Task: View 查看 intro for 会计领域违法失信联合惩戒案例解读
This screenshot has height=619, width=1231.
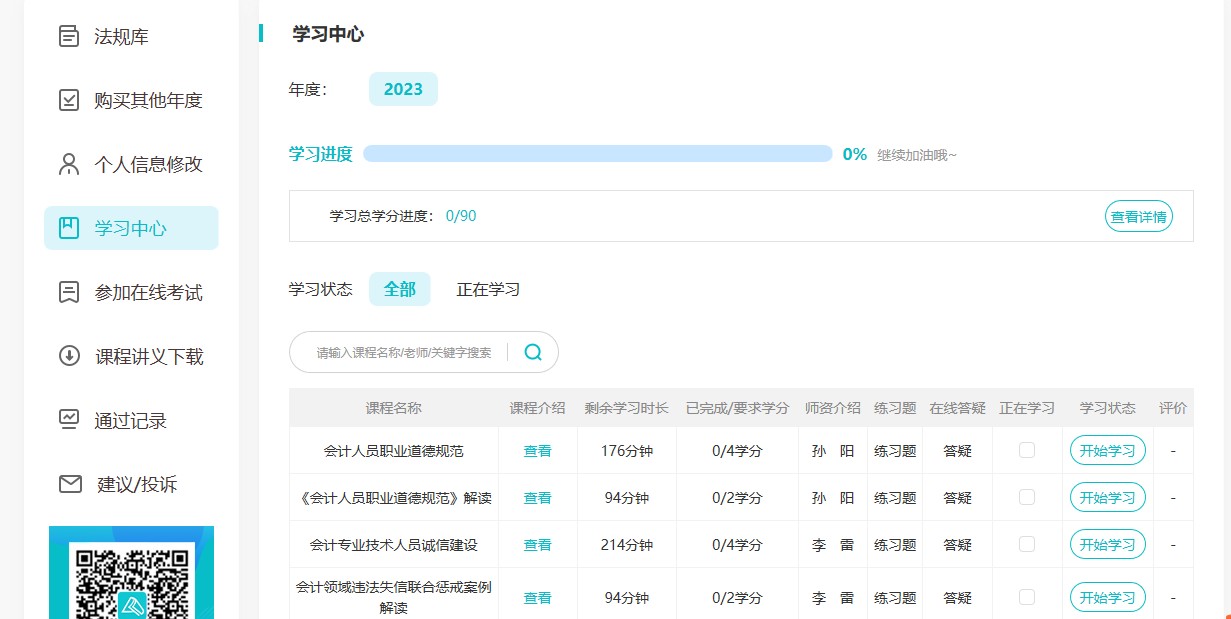Action: pyautogui.click(x=537, y=598)
